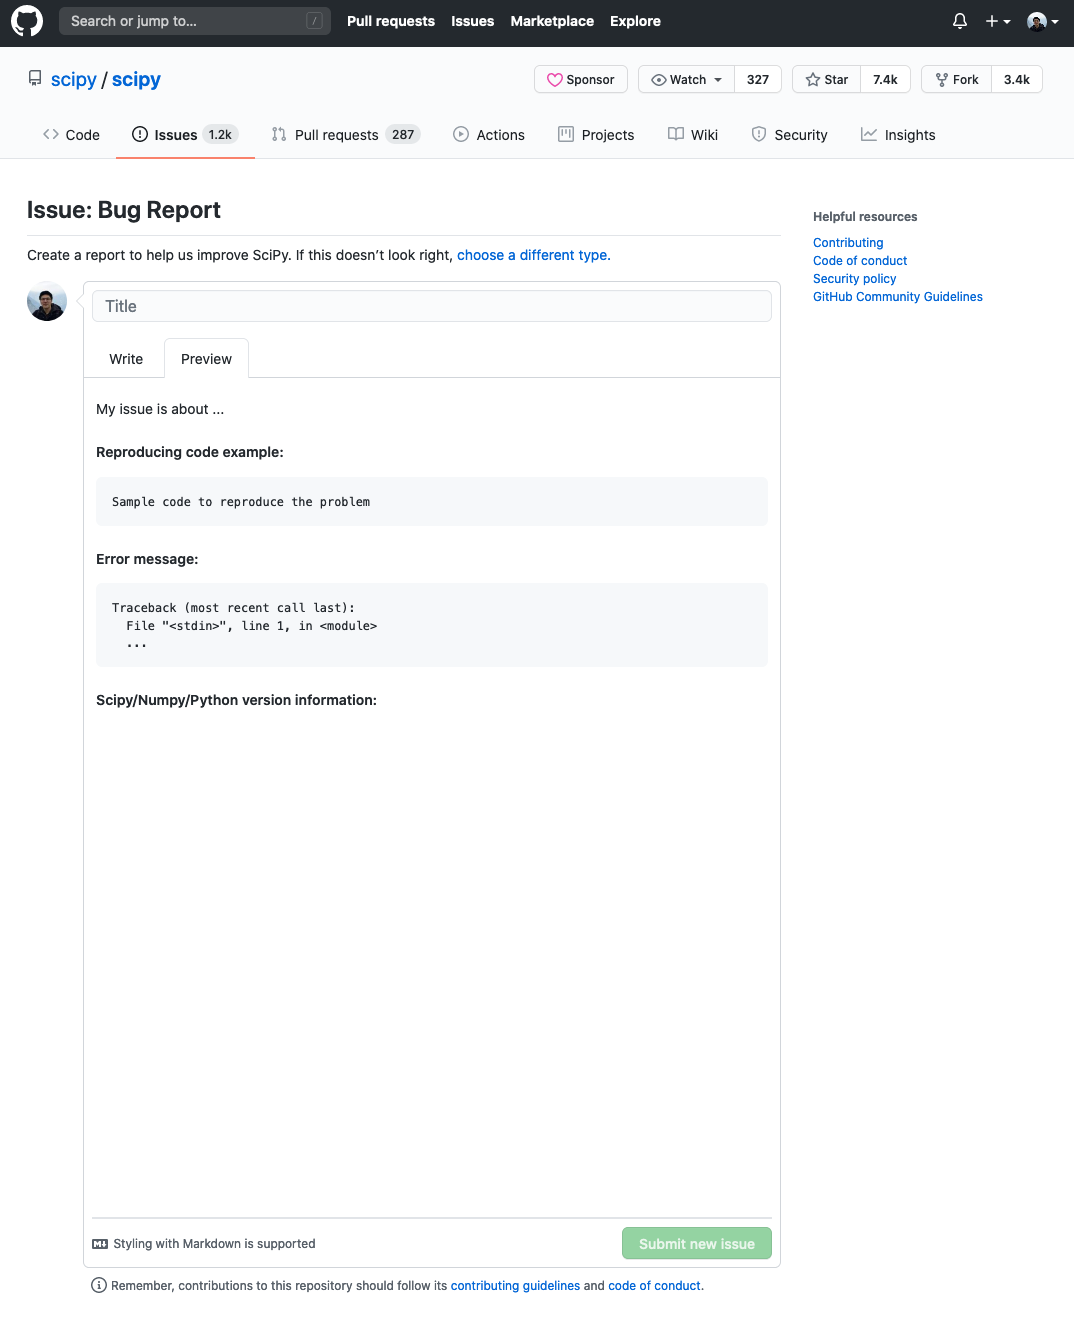Open the notifications bell
The height and width of the screenshot is (1319, 1074).
coord(959,21)
